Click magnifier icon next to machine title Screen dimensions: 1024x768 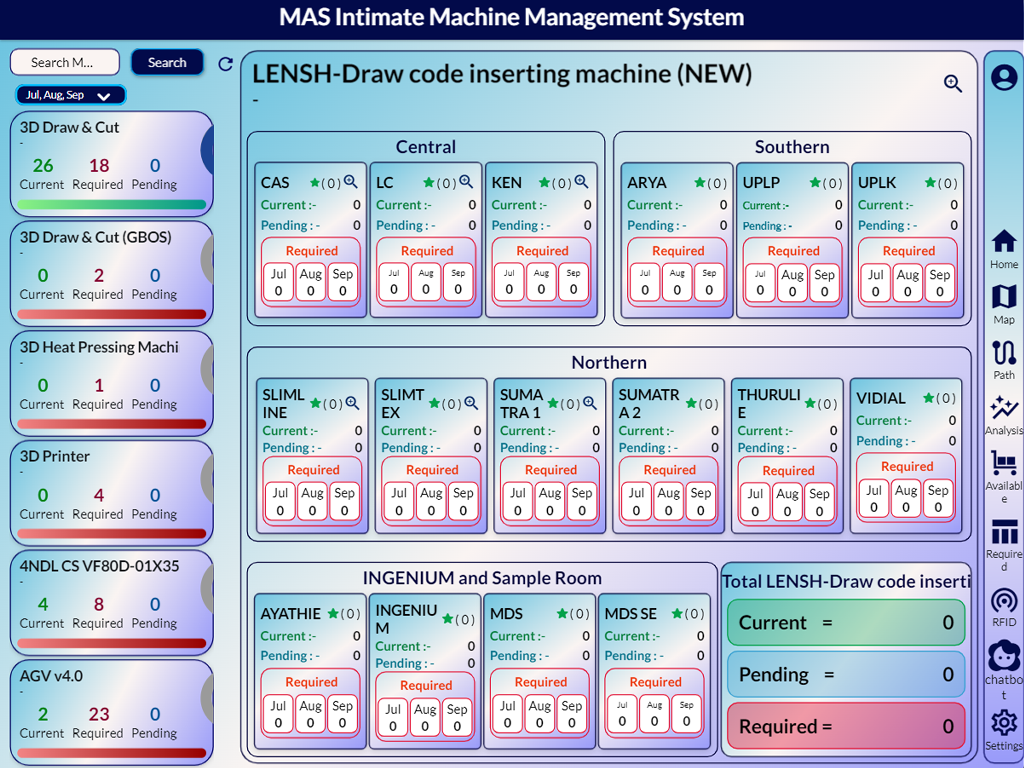point(953,84)
